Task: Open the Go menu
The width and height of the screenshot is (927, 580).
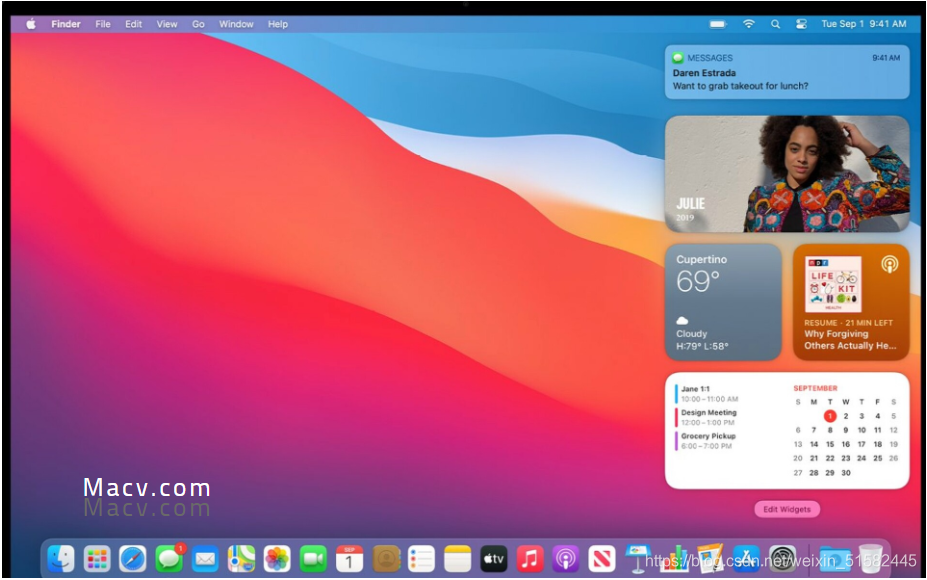Action: [198, 24]
